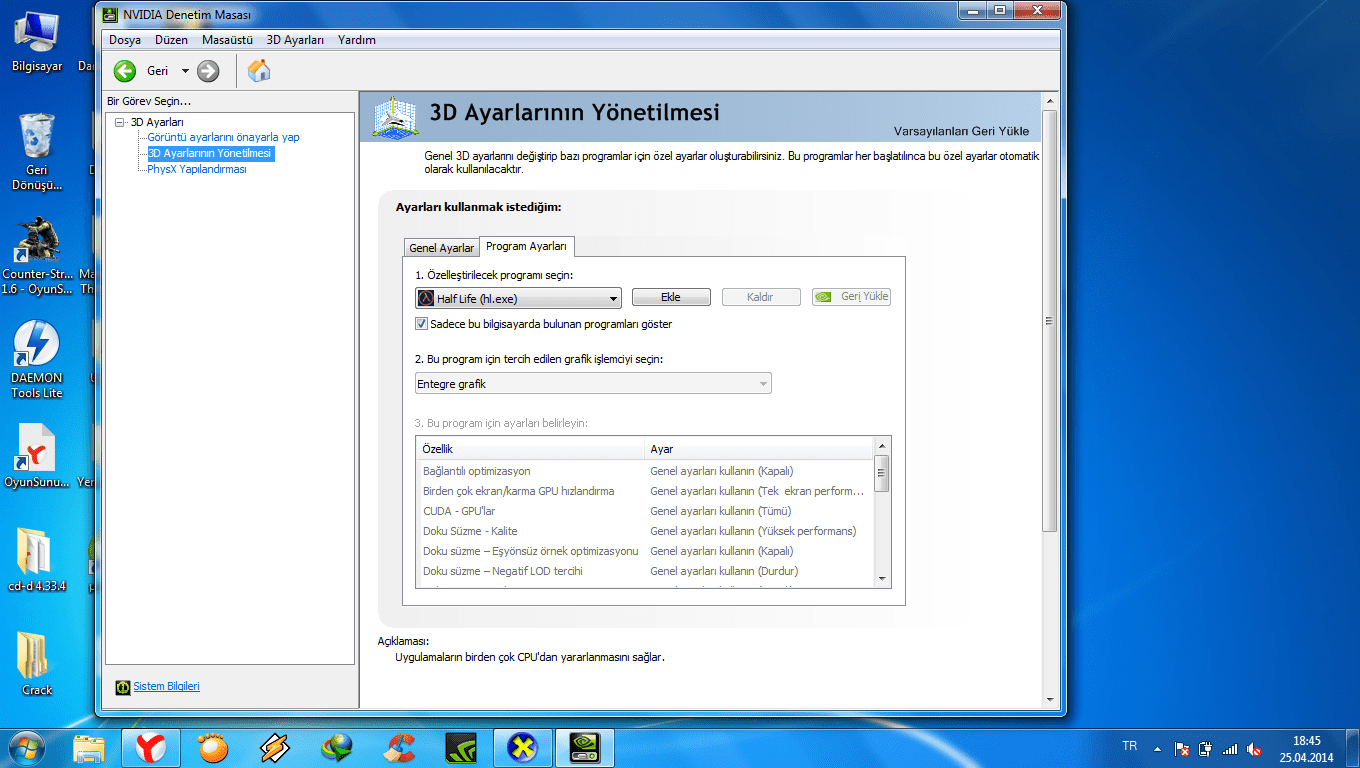
Task: Open the Bilgisayar desktop icon
Action: click(x=37, y=43)
